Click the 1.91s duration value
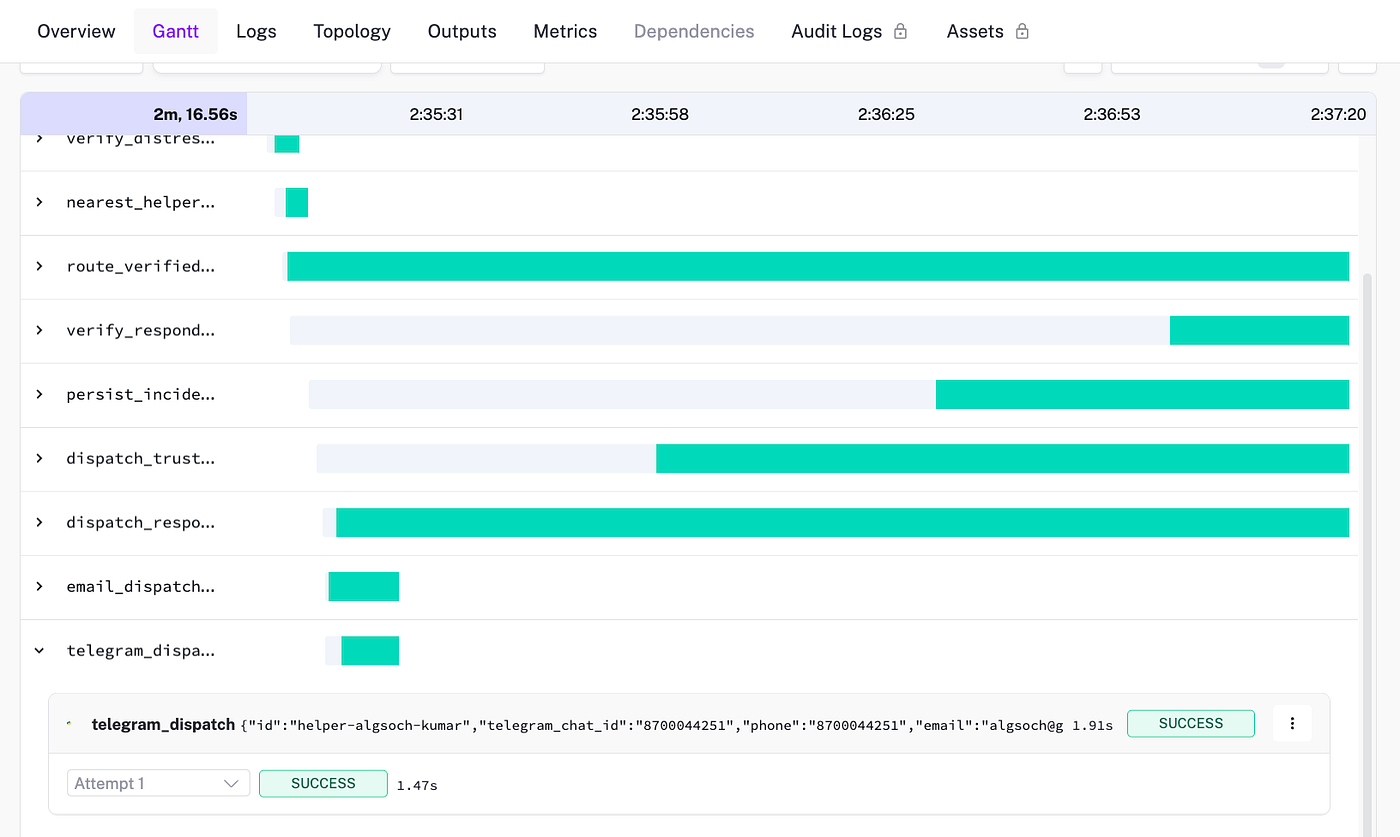The width and height of the screenshot is (1400, 837). (1092, 724)
